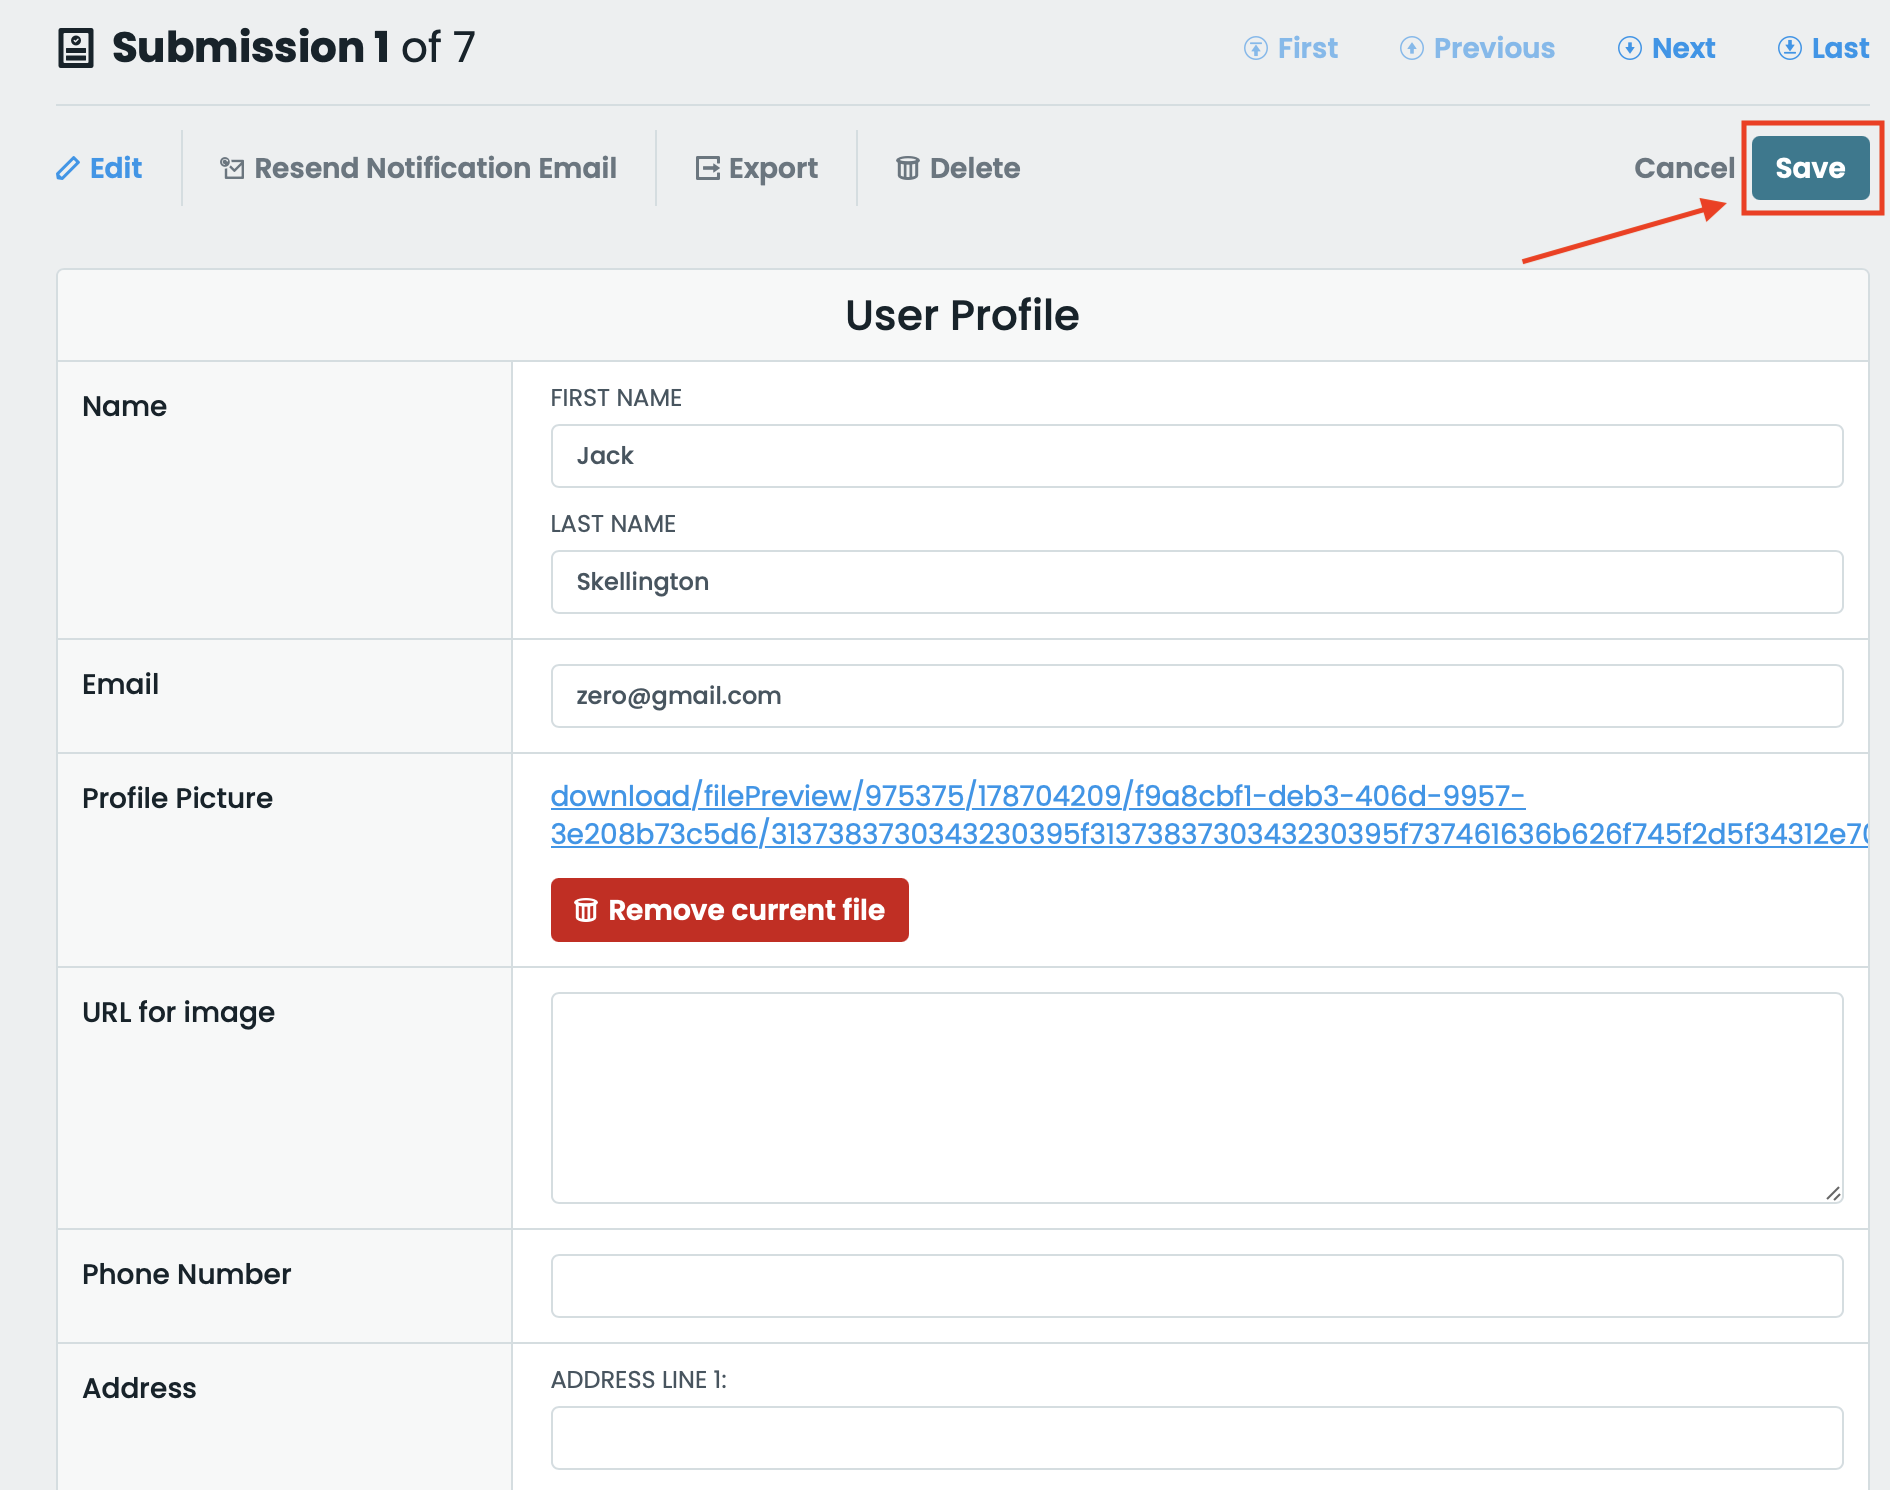Click the pencil Edit icon
Viewport: 1890px width, 1490px height.
67,168
